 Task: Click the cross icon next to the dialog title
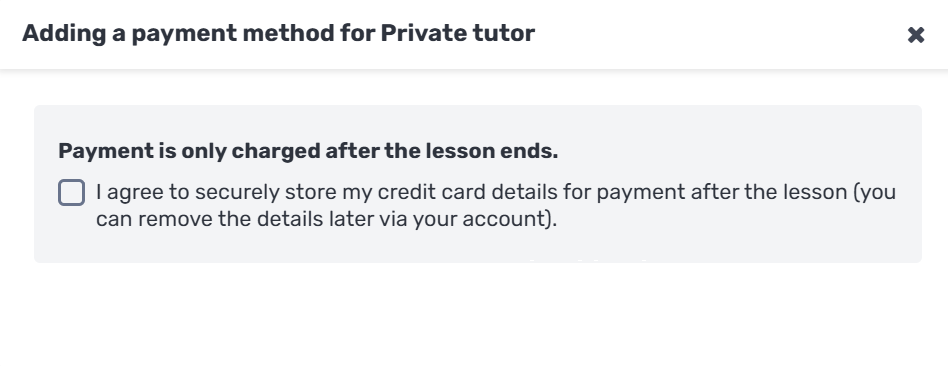click(916, 35)
